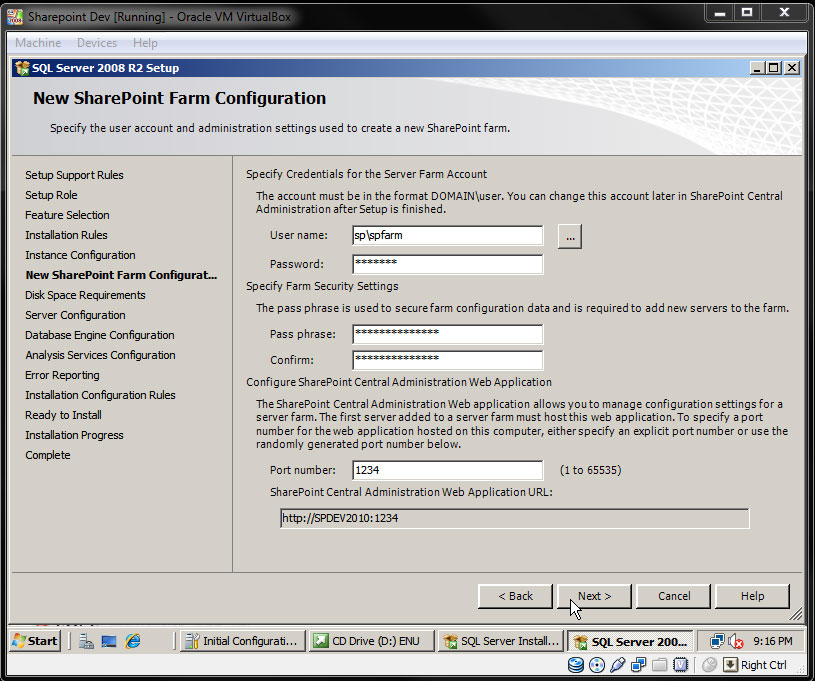Click the VirtualBox network adapters icon

point(638,665)
